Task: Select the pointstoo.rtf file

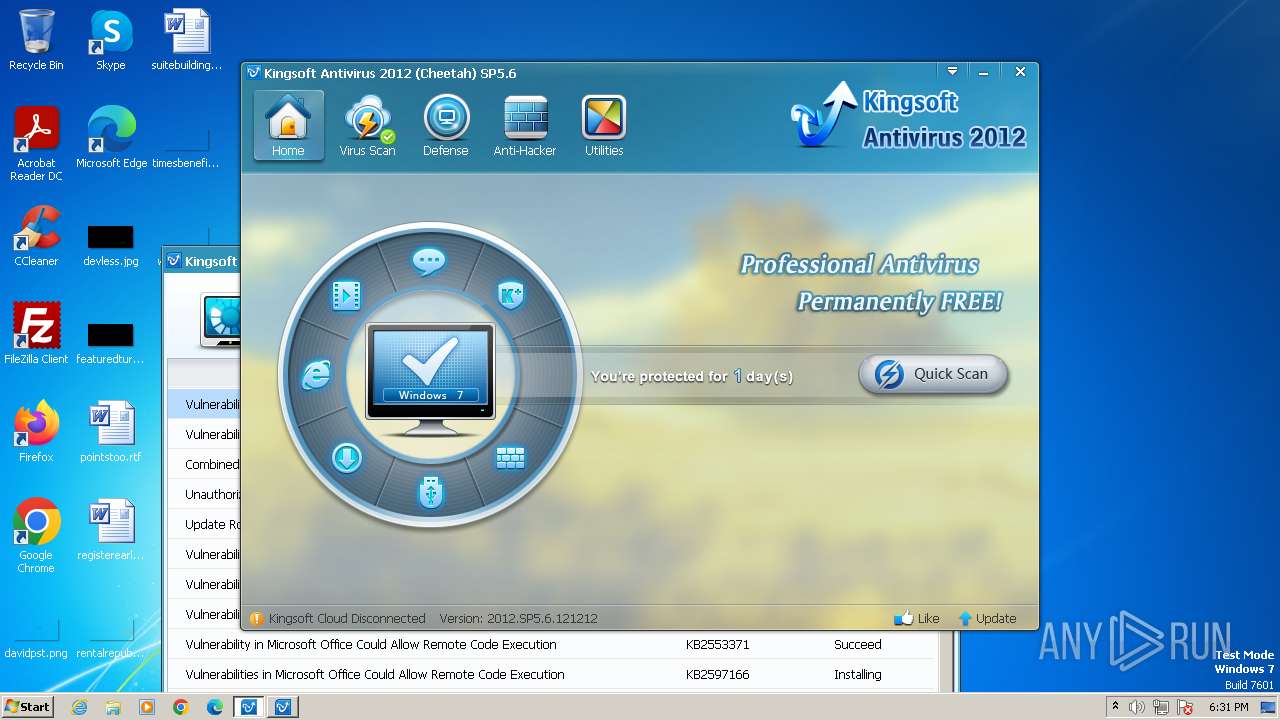Action: pyautogui.click(x=110, y=432)
